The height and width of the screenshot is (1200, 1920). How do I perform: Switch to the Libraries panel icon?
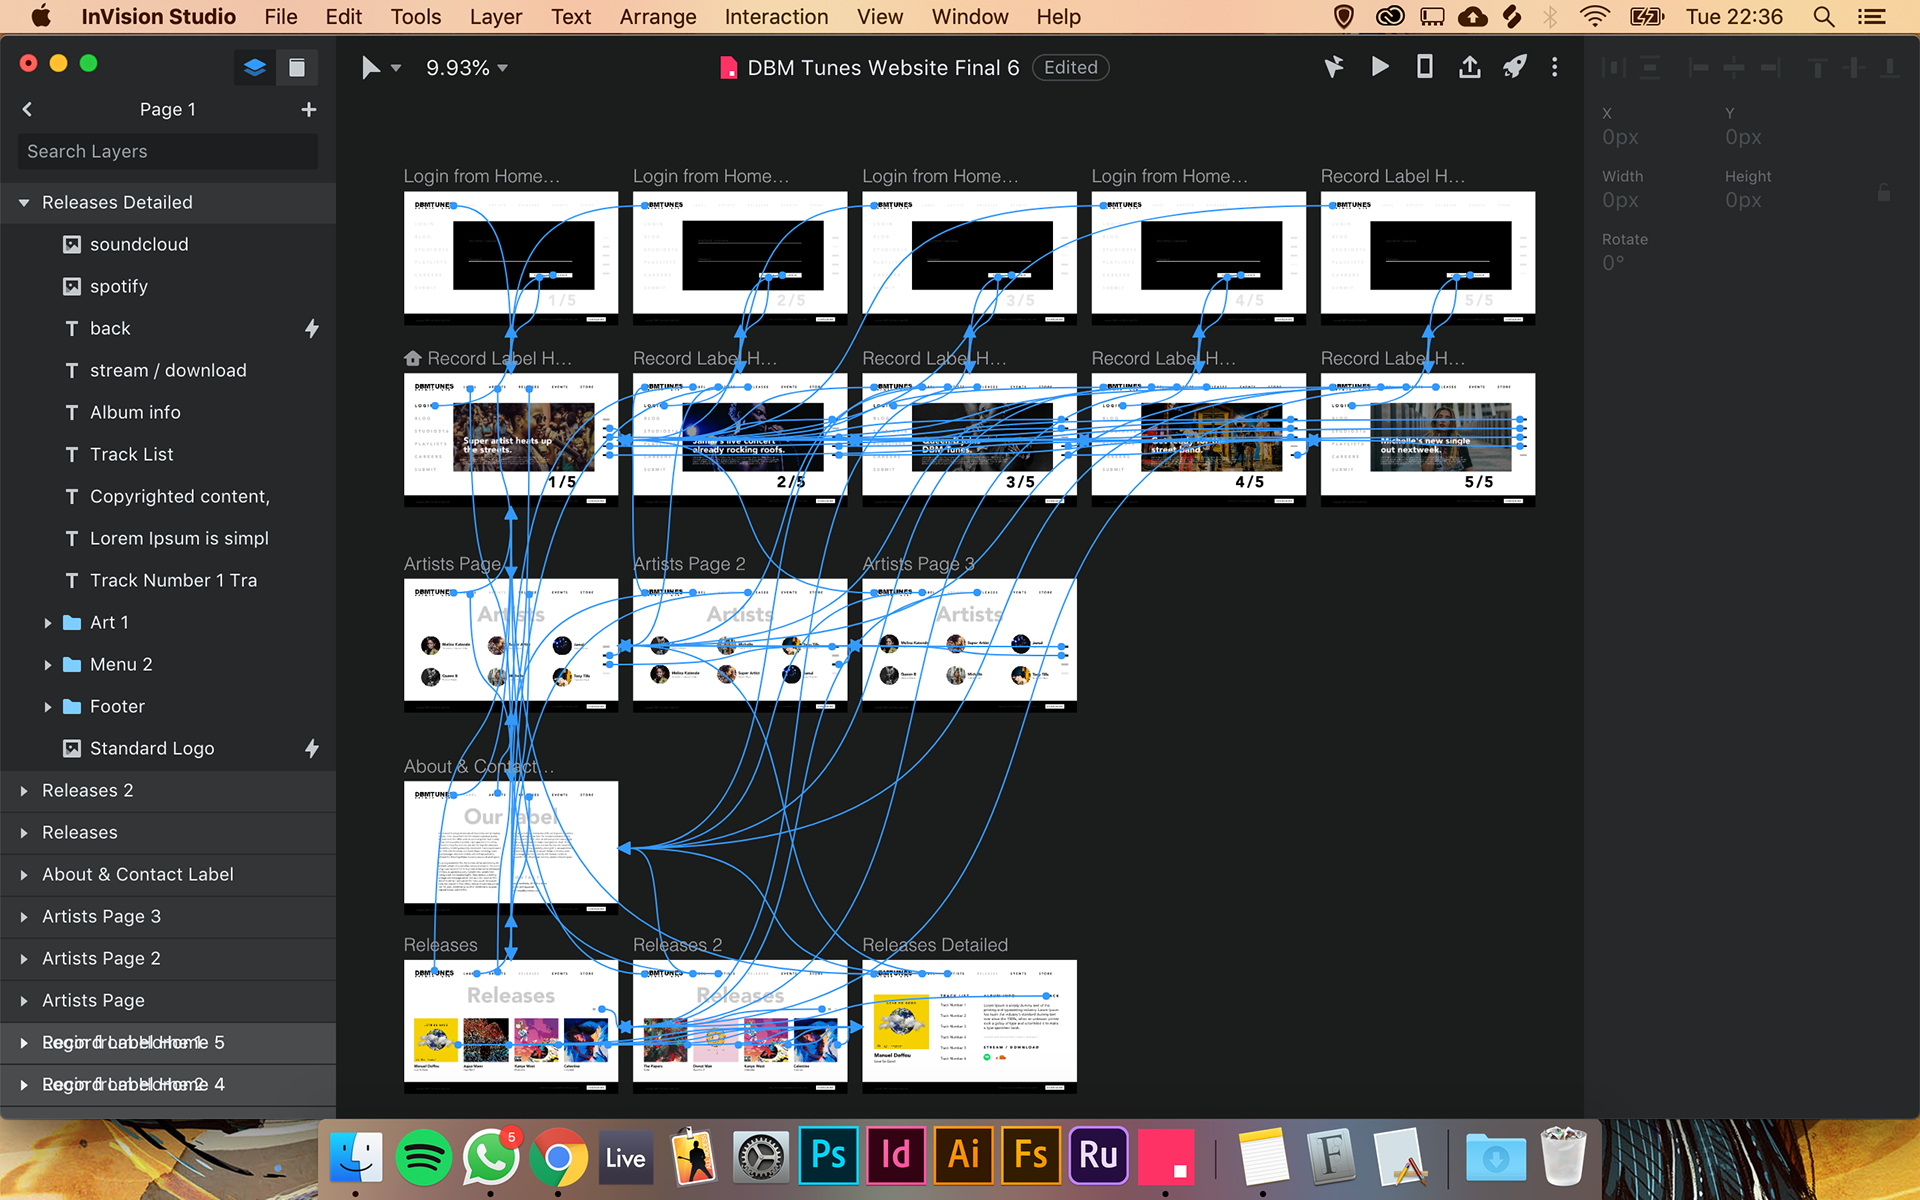point(297,67)
